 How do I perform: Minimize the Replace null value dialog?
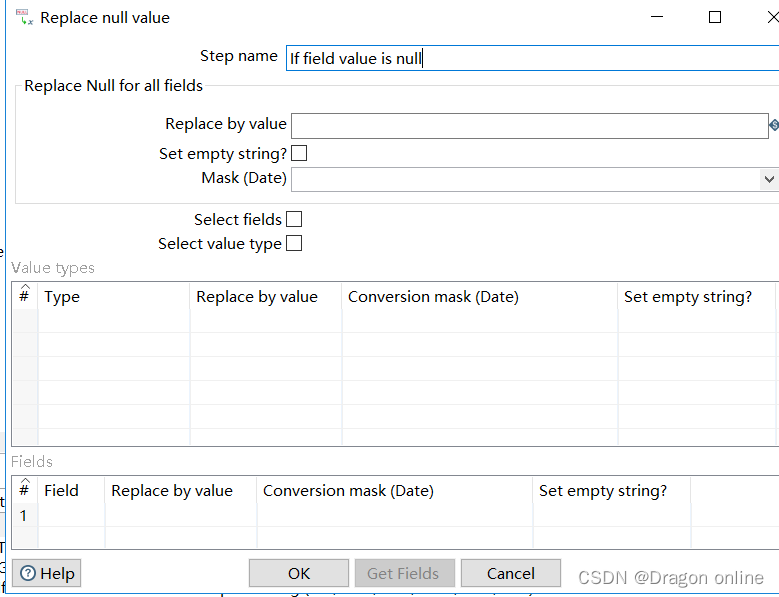tap(657, 17)
